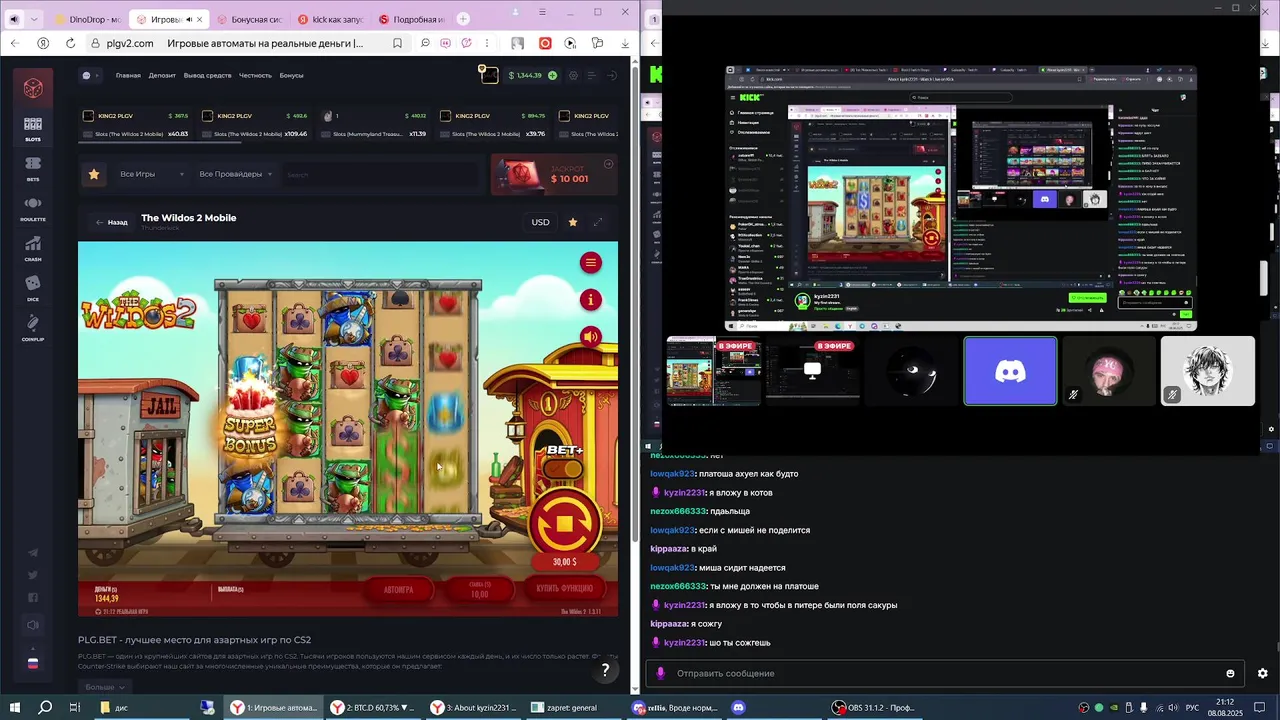Open the help question mark button
Screen dimensions: 1280x720
tap(604, 670)
